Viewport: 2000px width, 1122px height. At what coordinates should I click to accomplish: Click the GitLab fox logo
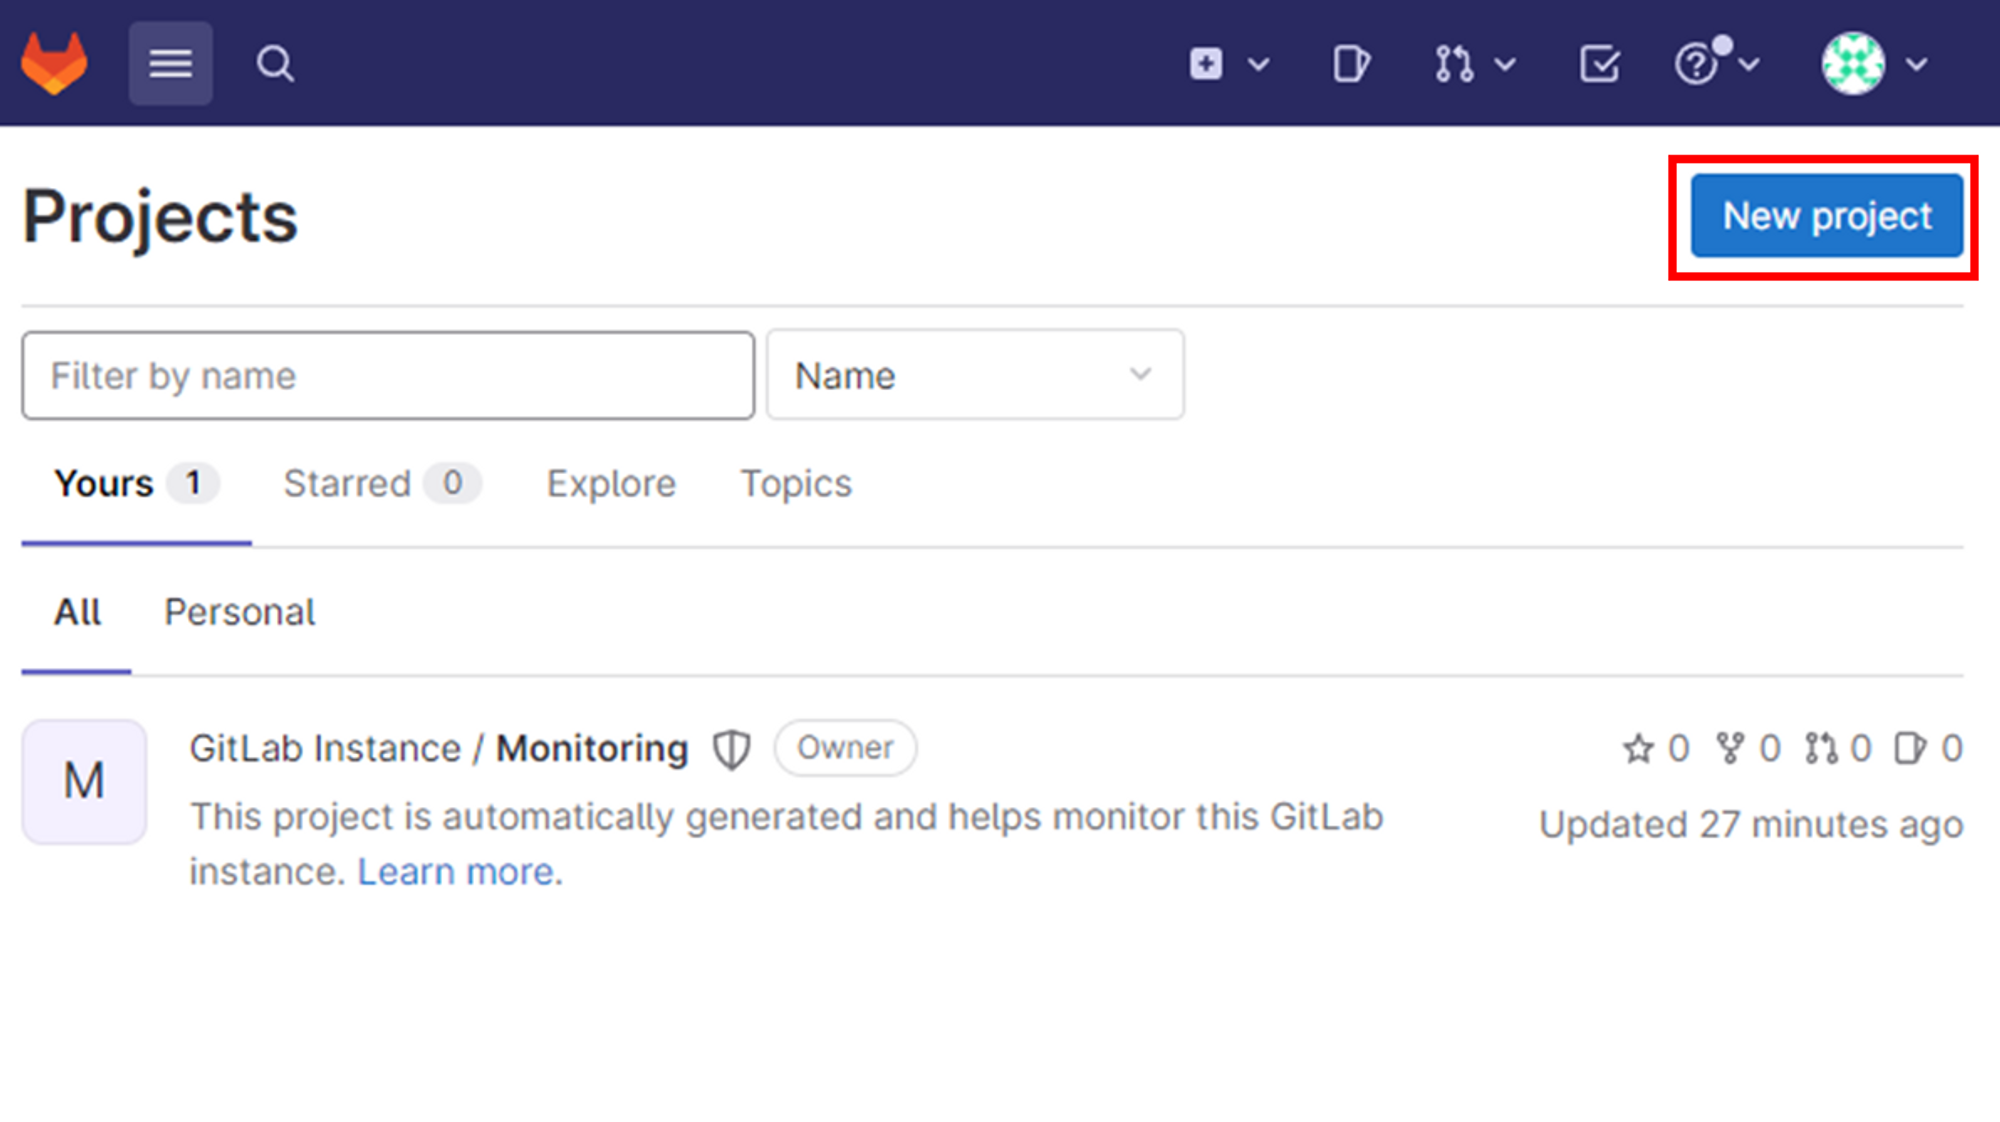[x=54, y=63]
